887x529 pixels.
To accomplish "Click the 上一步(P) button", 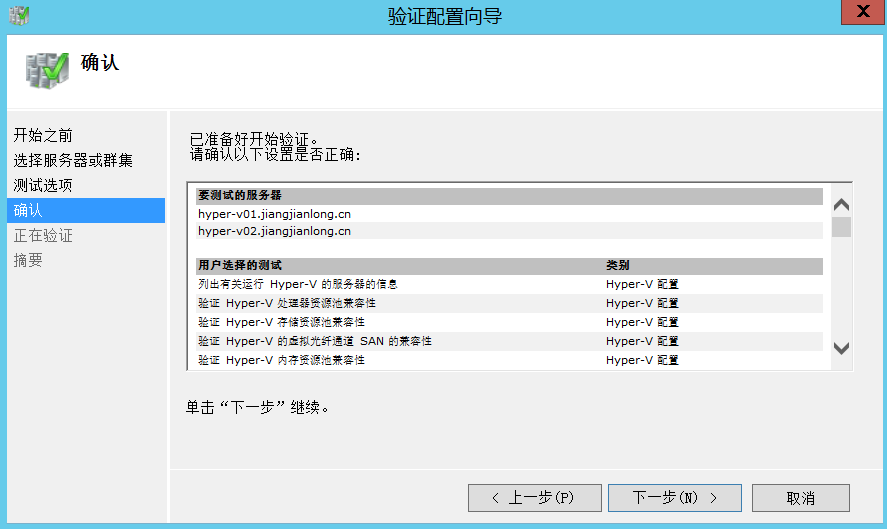I will 535,498.
